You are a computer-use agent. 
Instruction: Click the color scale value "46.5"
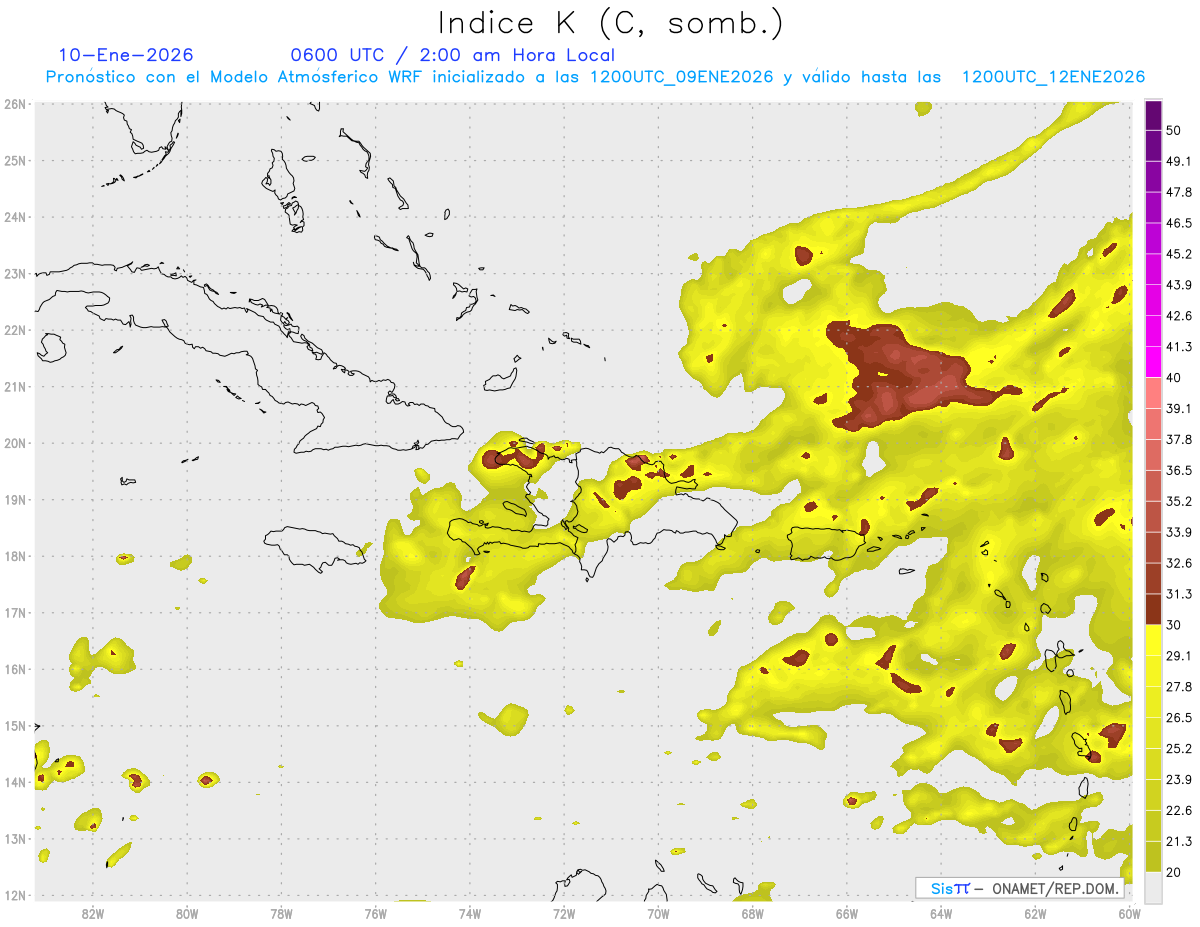coord(1178,223)
